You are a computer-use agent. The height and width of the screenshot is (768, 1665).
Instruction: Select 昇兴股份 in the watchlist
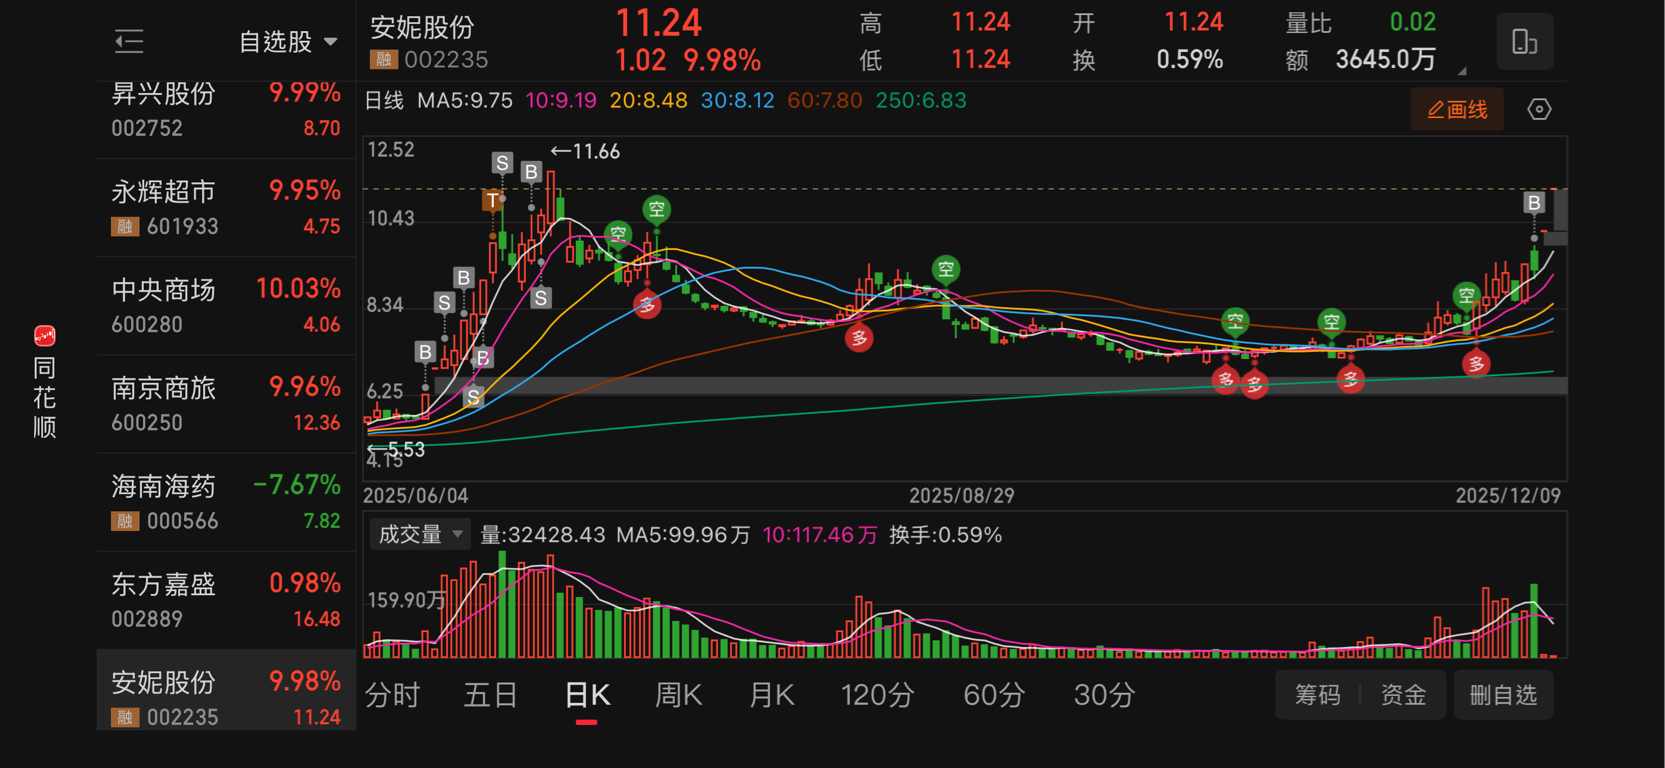(226, 110)
